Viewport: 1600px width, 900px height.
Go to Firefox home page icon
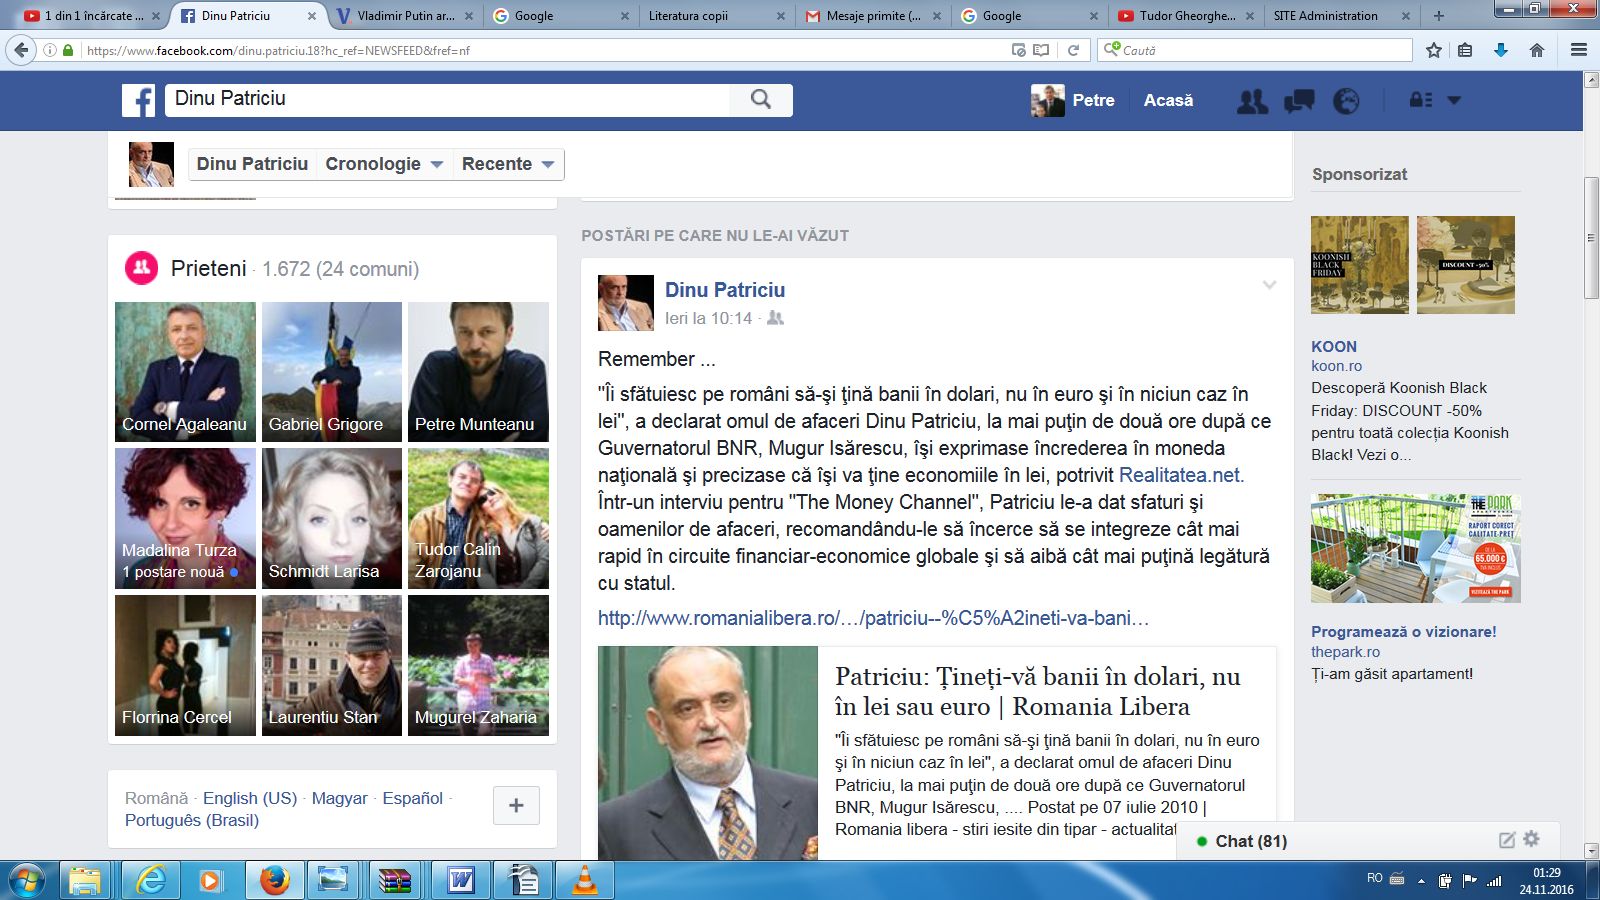click(x=1537, y=50)
